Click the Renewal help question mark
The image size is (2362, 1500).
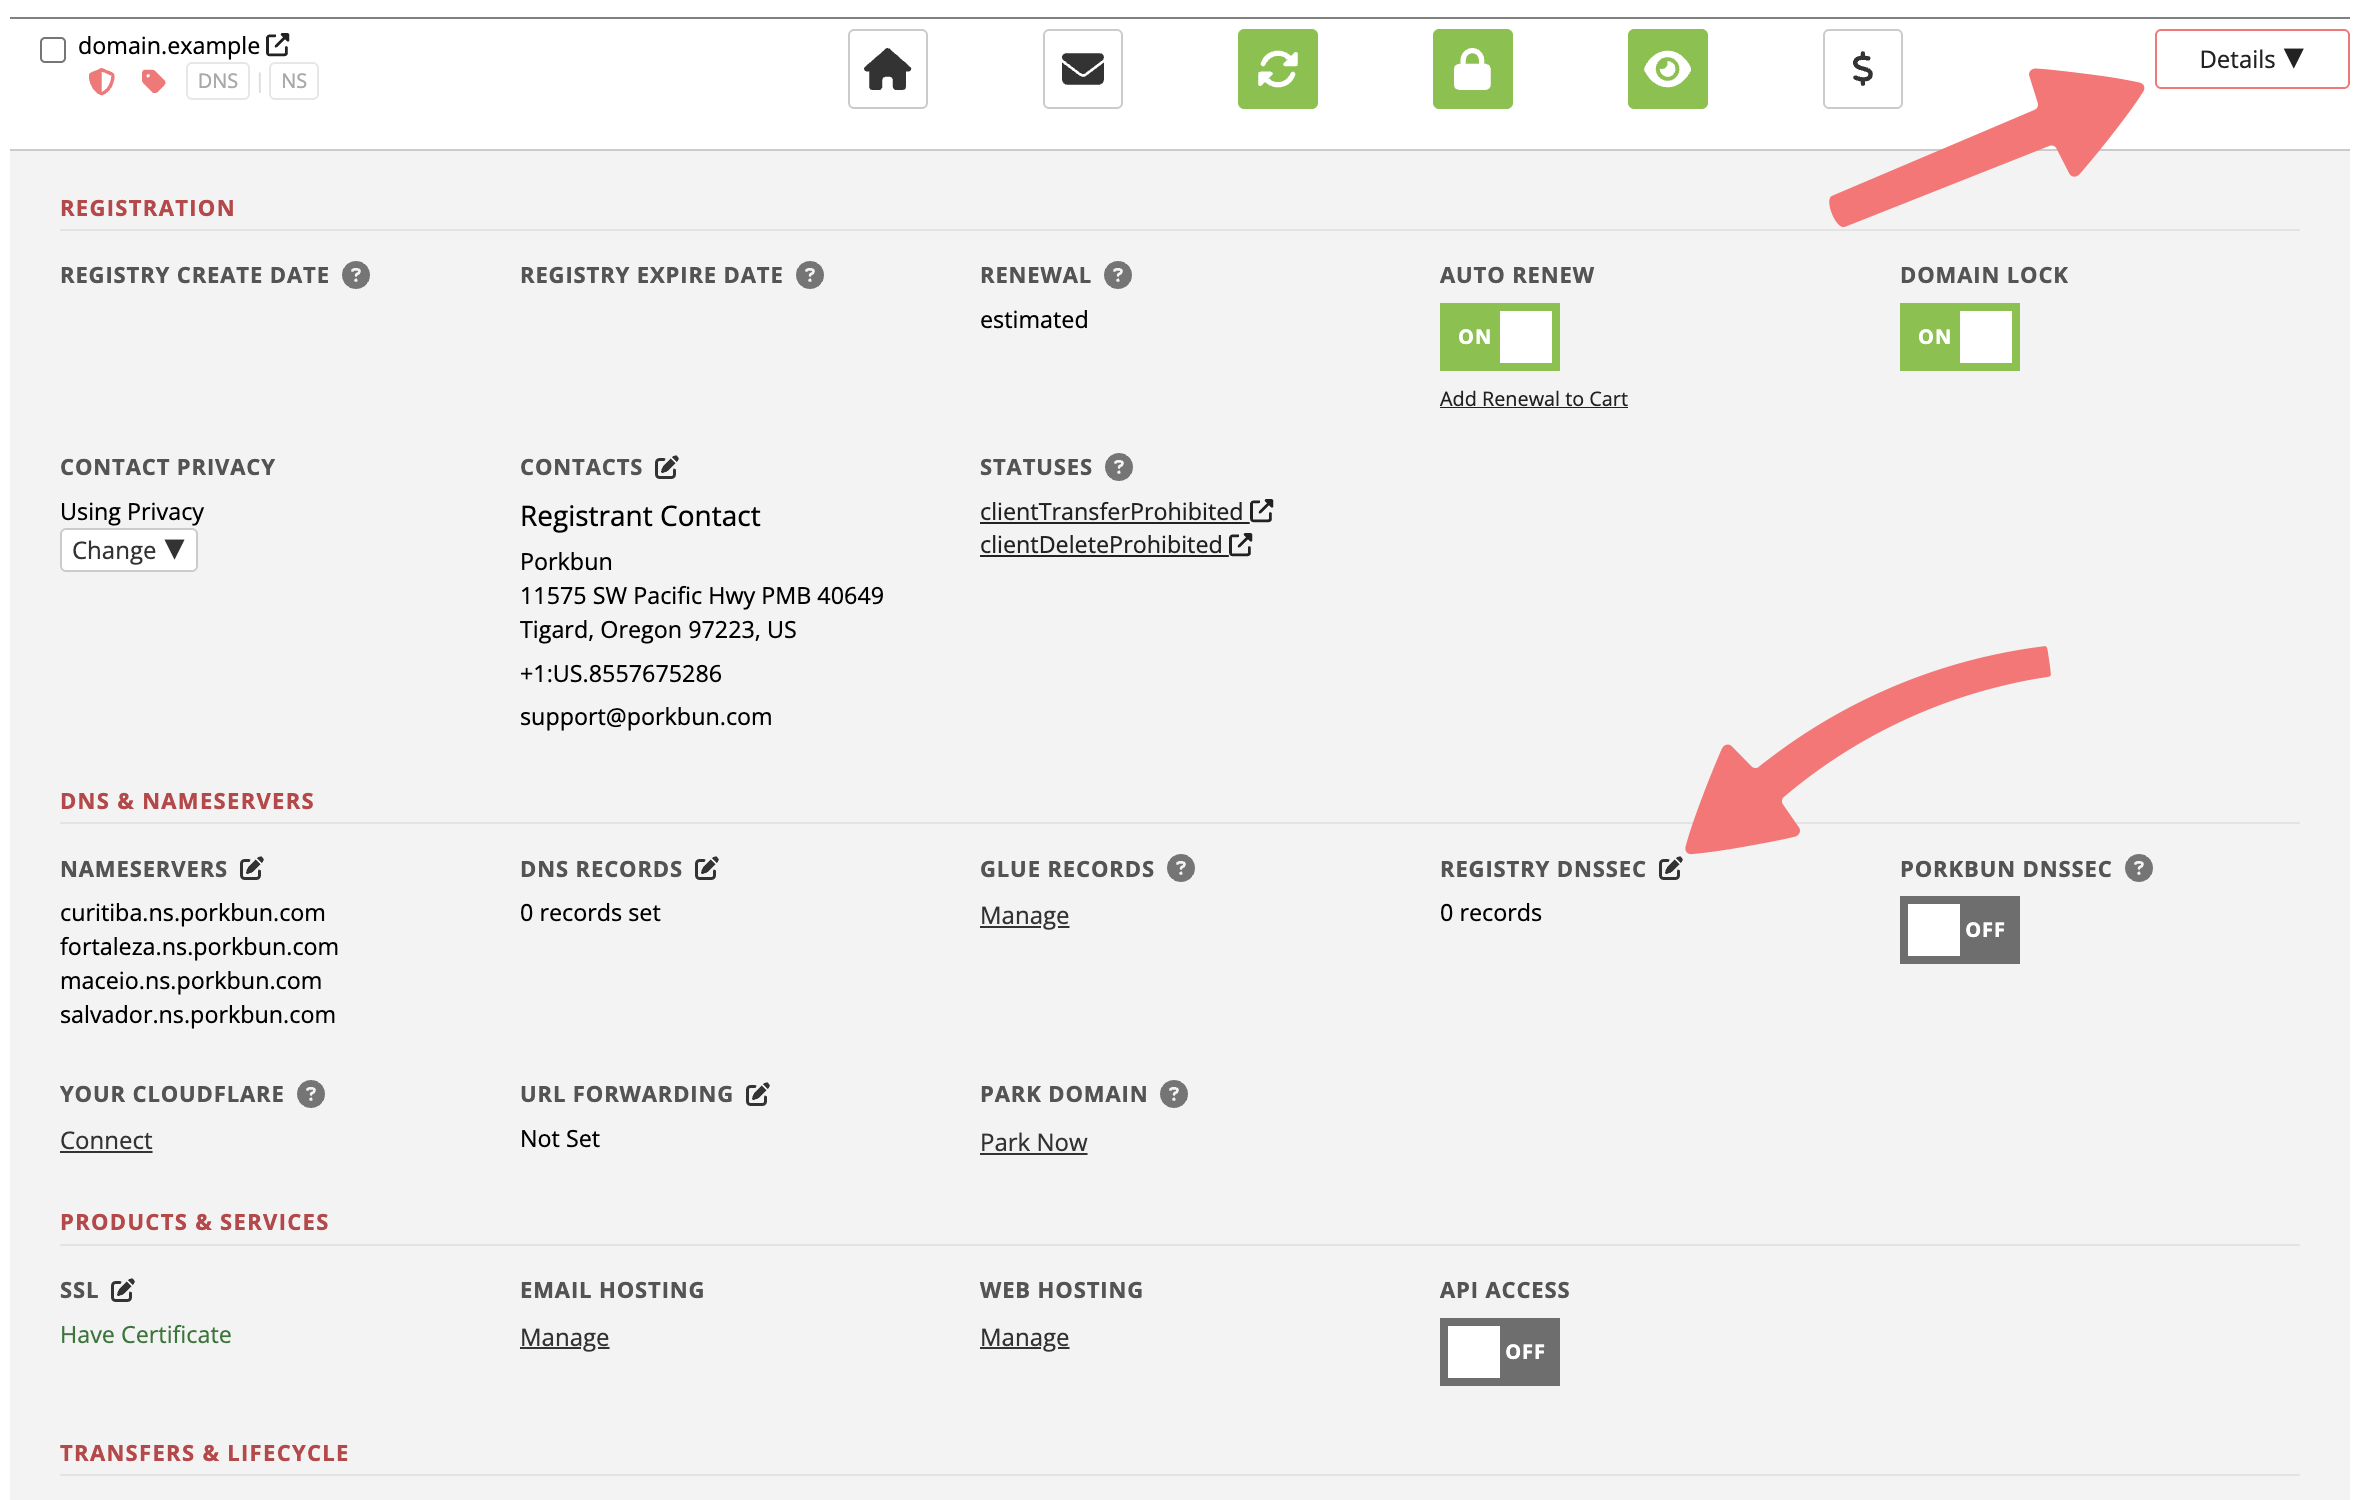1117,275
